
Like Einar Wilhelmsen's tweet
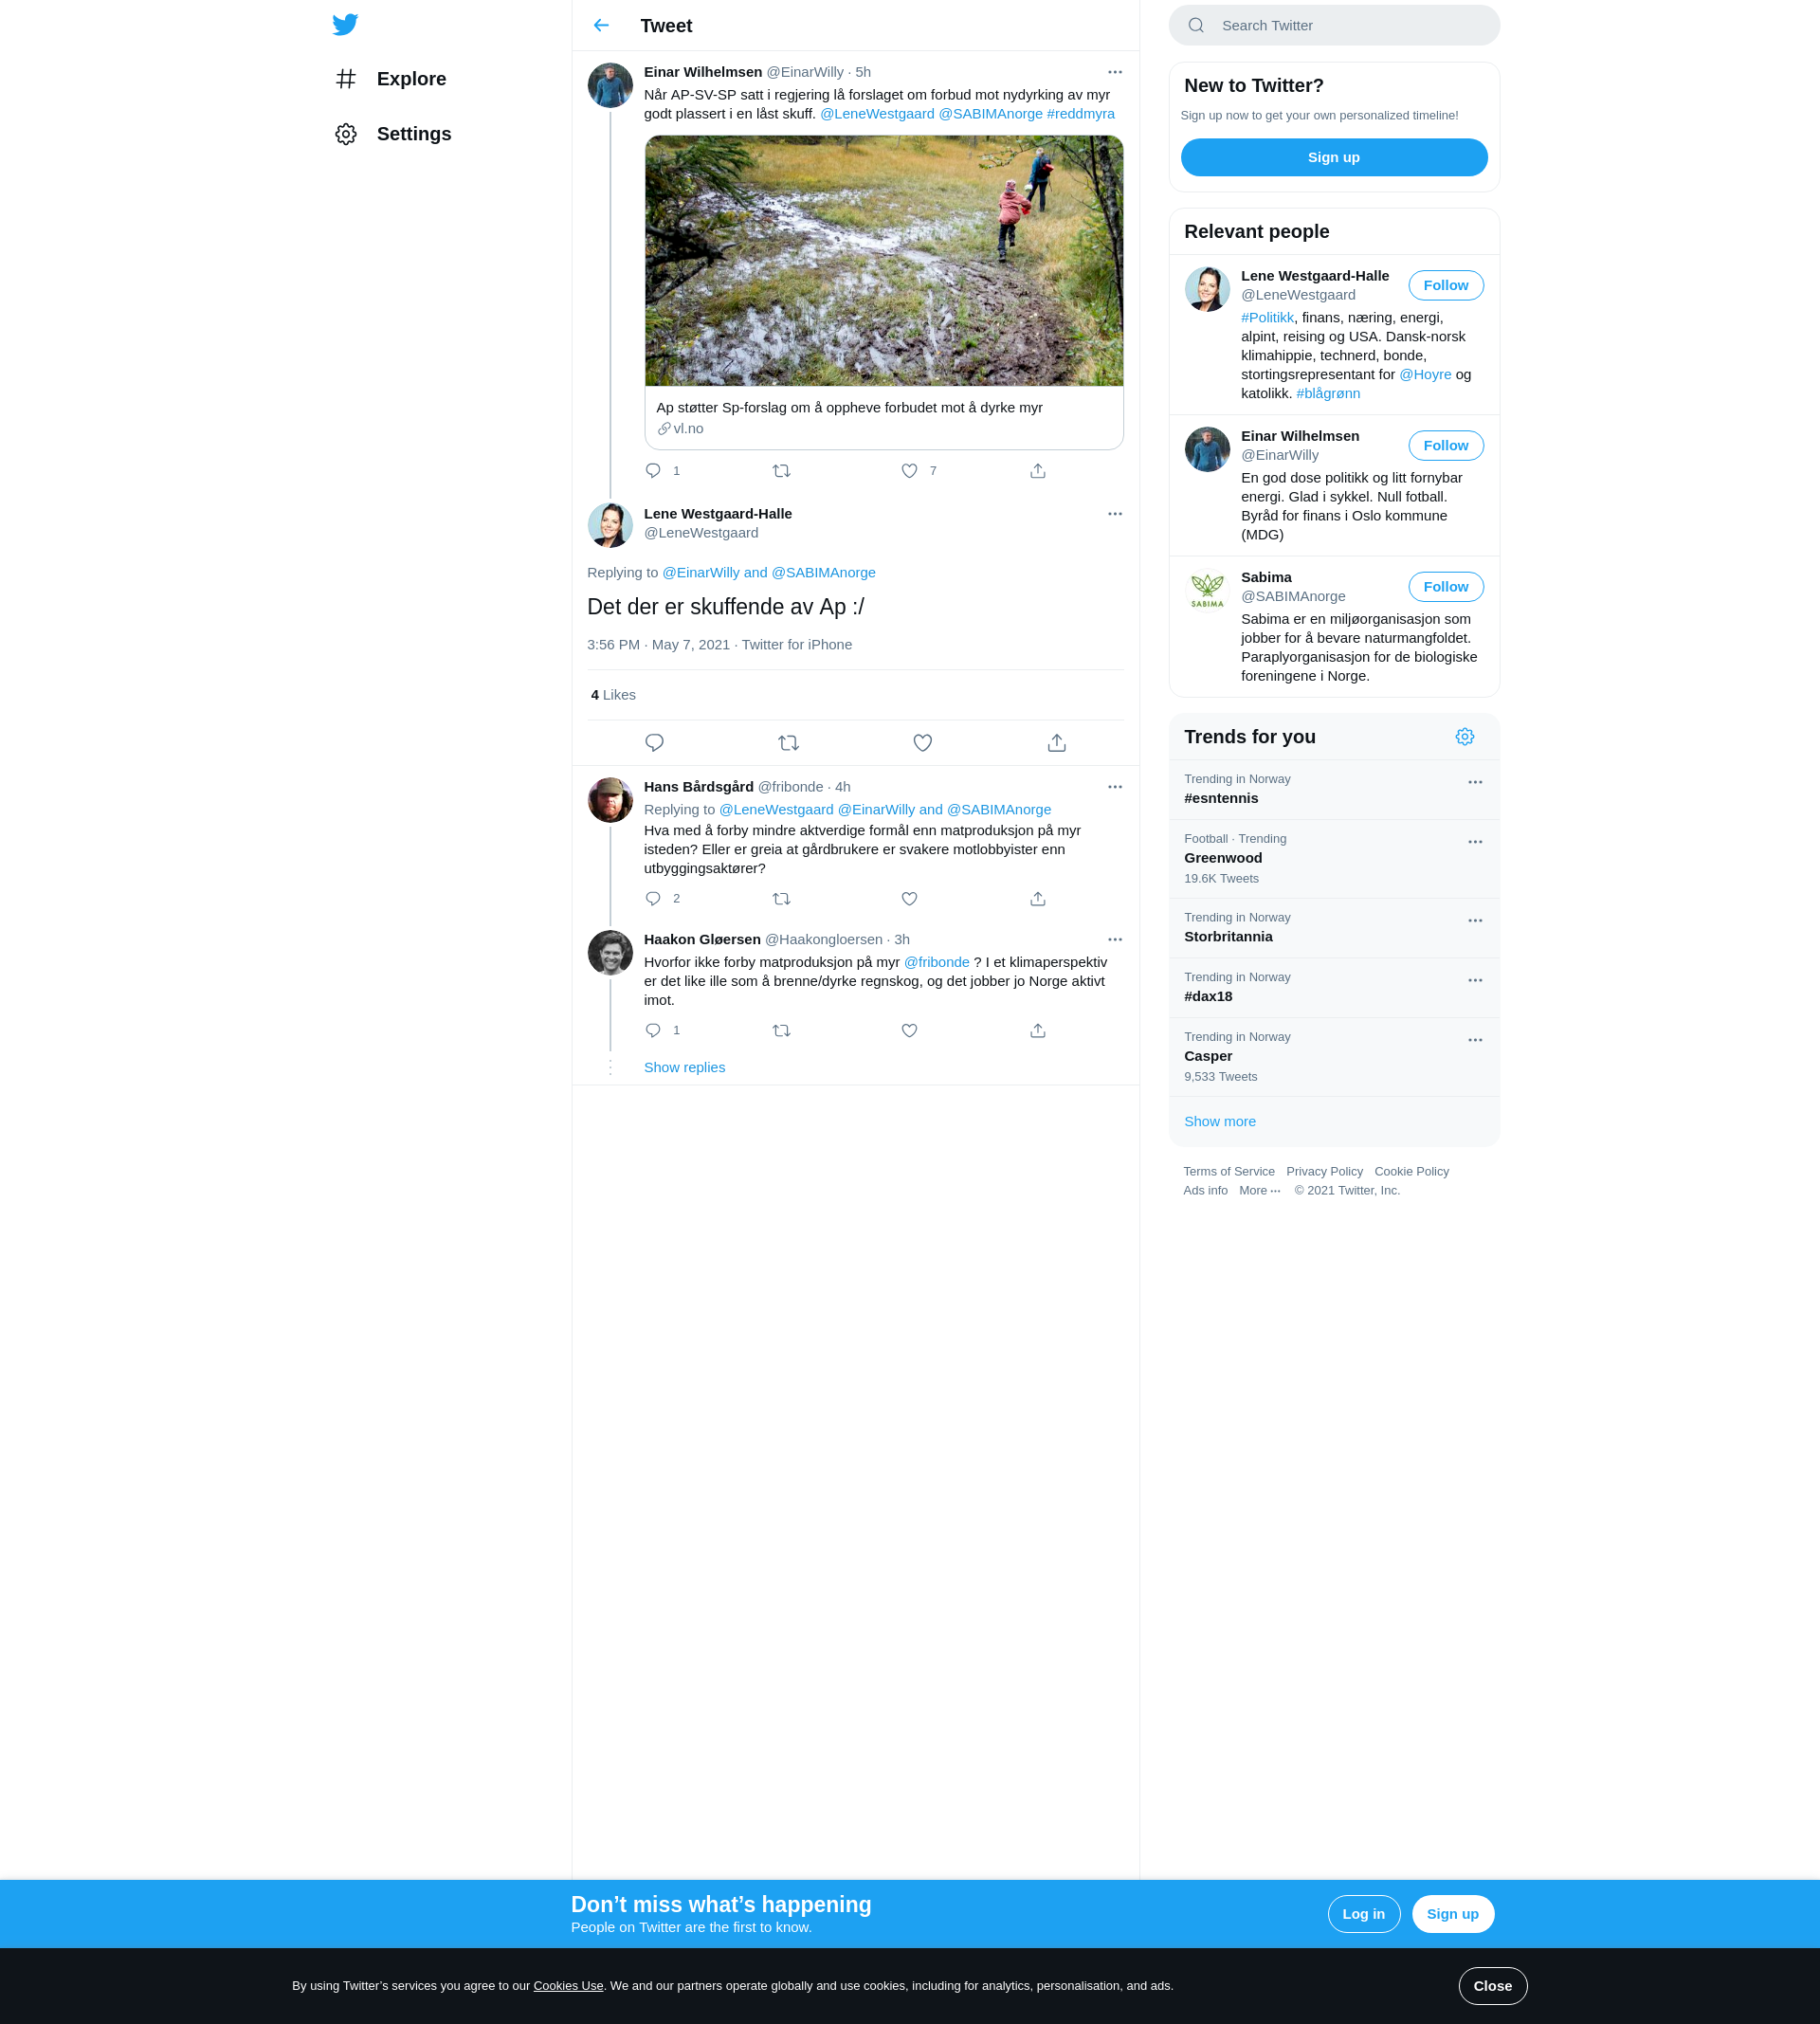(909, 470)
